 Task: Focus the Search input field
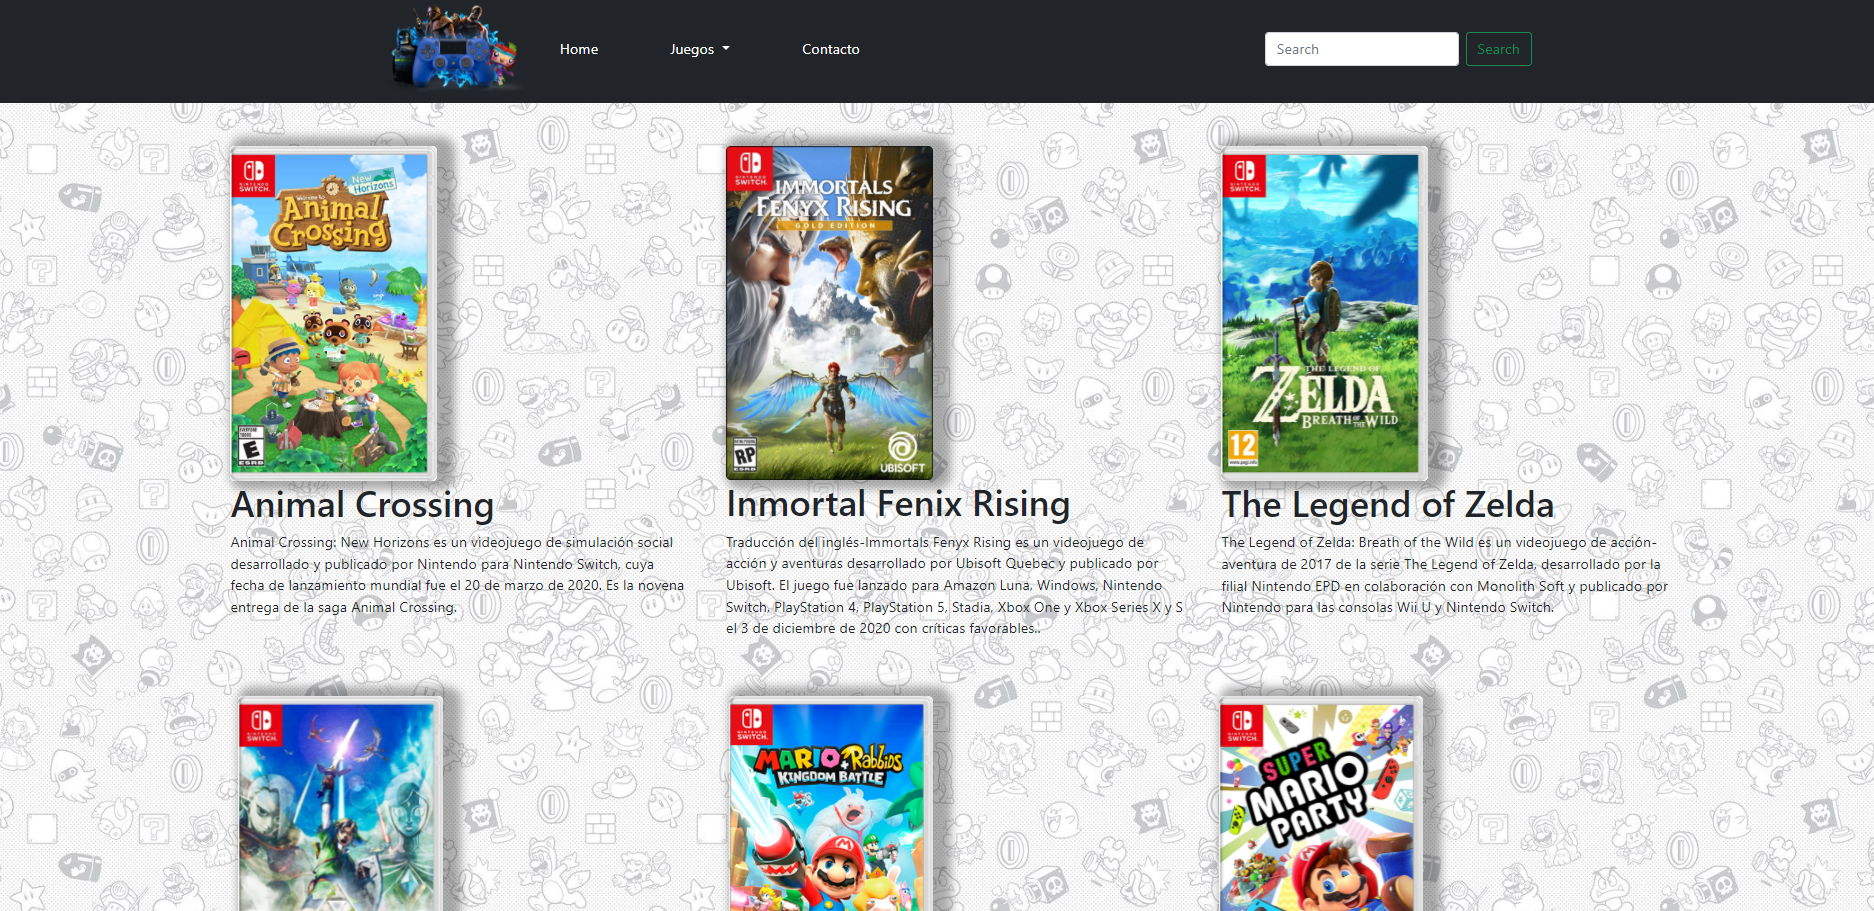pos(1362,49)
